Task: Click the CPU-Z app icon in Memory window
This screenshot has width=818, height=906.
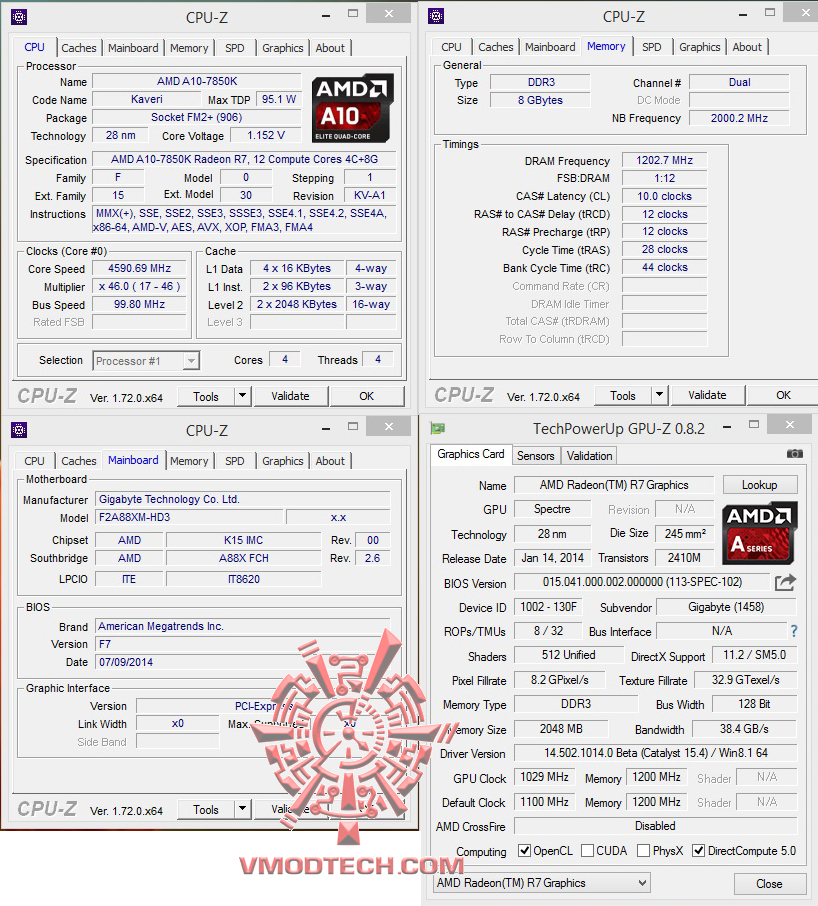Action: [x=436, y=16]
